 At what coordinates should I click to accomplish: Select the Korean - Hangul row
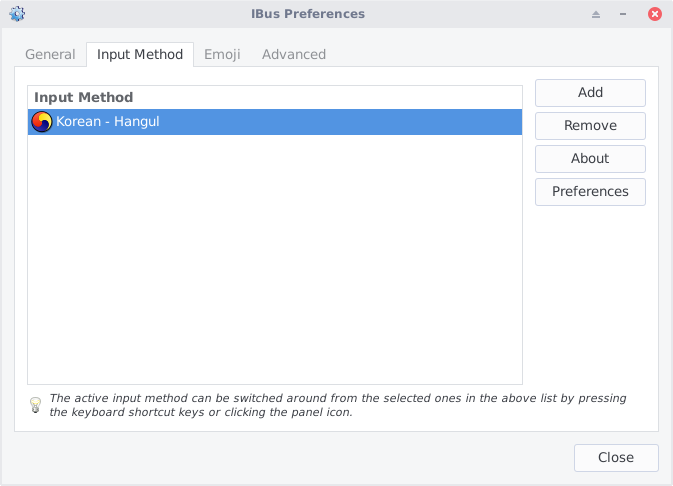(275, 122)
